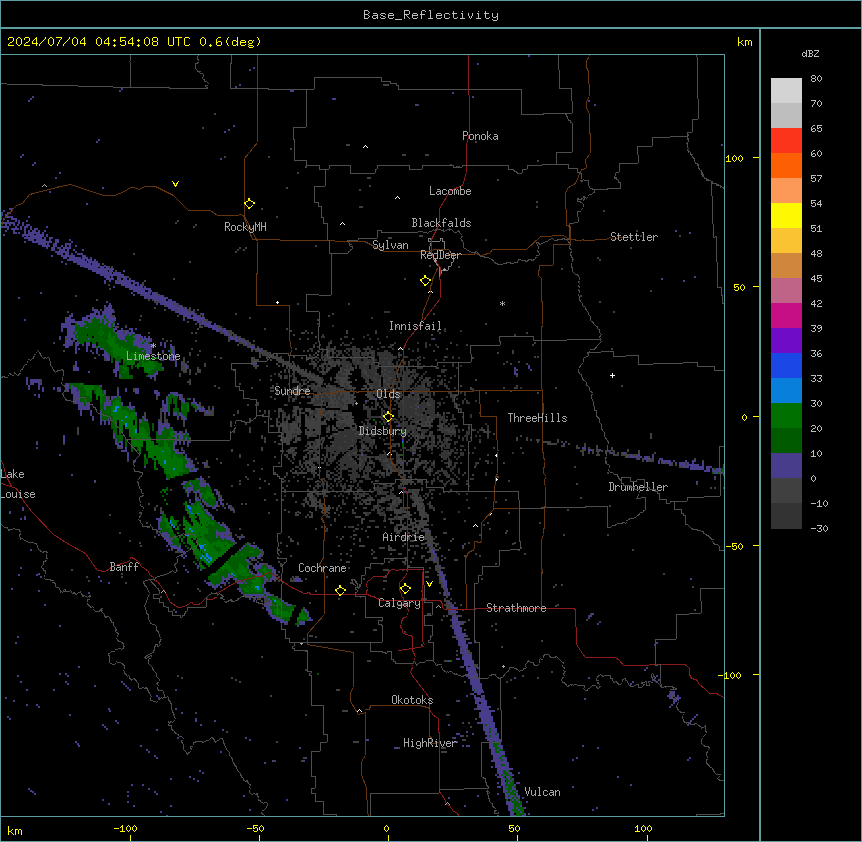This screenshot has width=862, height=842.
Task: Pick the blue 36–33 dBZ legend swatch
Action: (x=786, y=365)
